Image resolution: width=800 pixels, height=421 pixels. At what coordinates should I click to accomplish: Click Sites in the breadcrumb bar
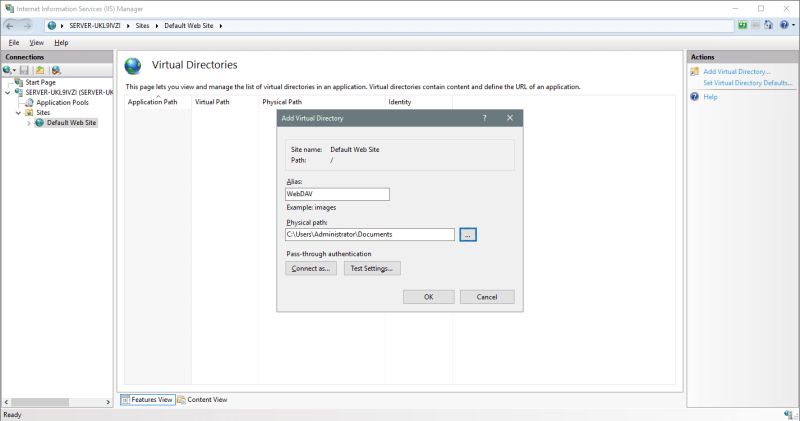(x=142, y=26)
